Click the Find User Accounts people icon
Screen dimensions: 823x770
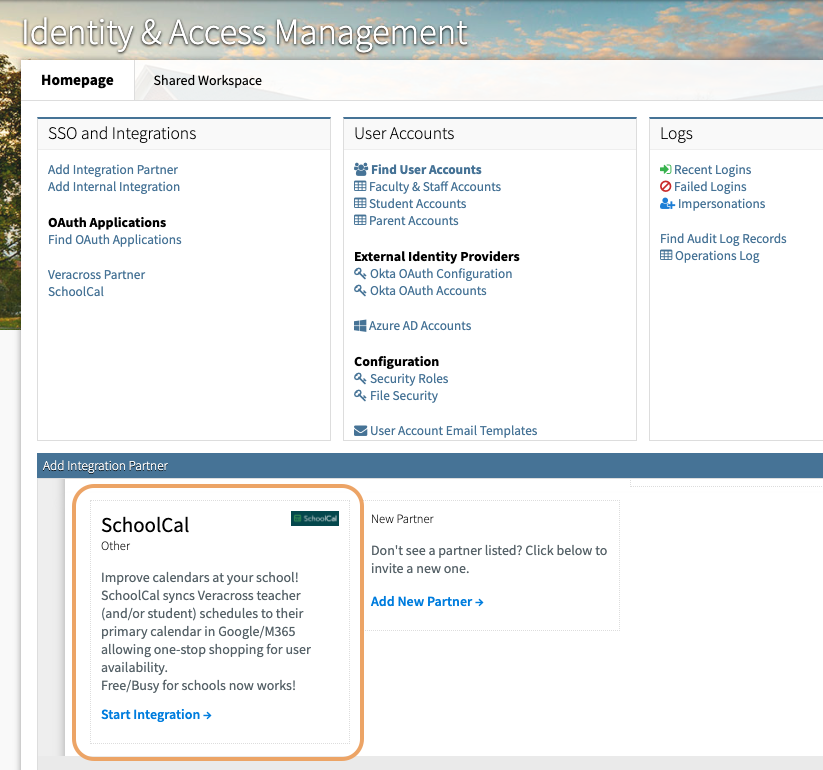361,170
